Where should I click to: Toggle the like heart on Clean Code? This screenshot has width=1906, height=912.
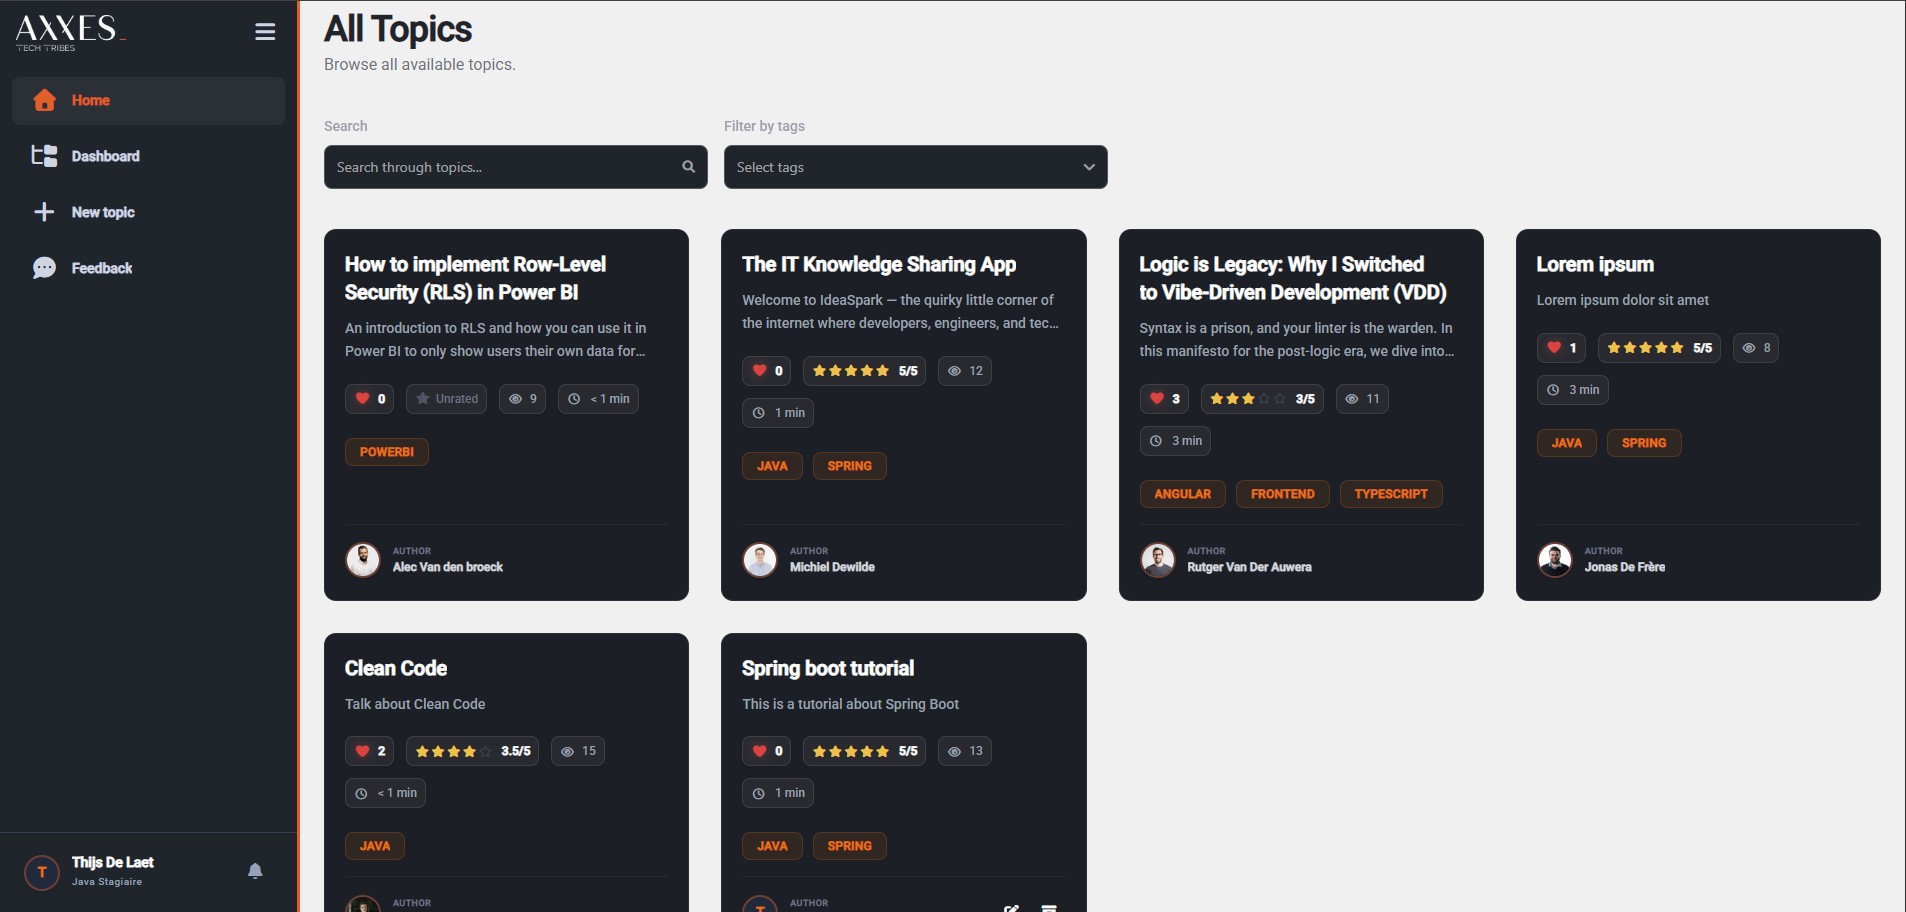click(370, 751)
